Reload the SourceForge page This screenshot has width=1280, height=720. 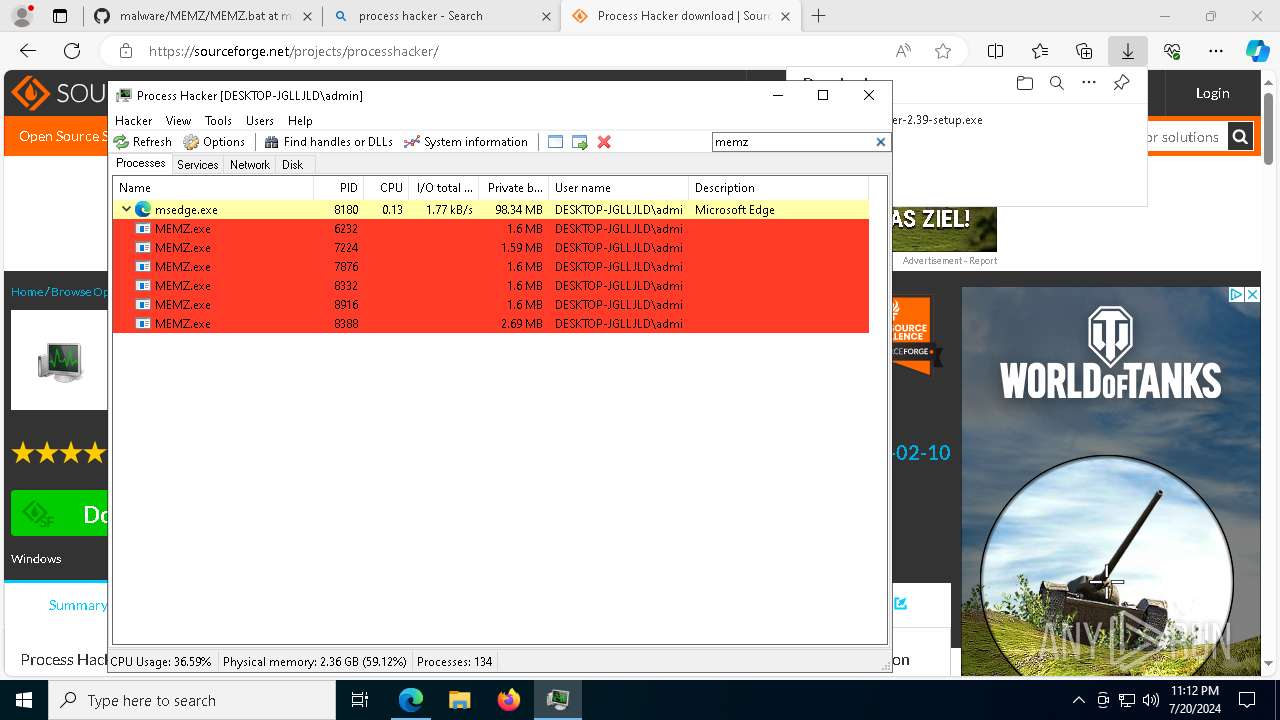click(x=72, y=51)
